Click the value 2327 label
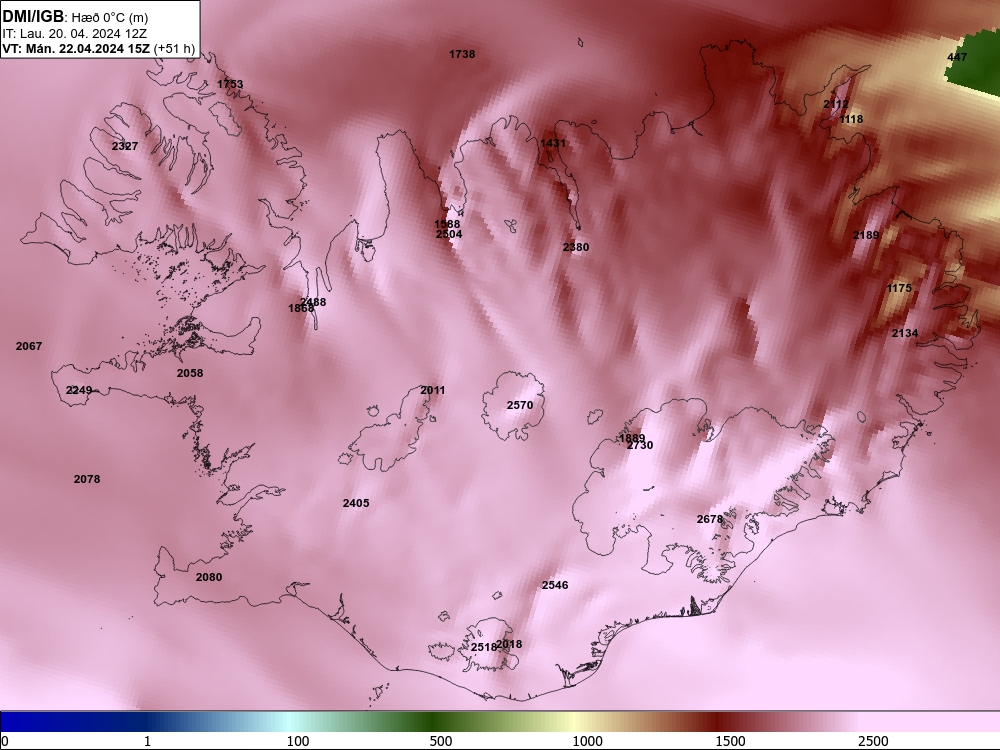 125,146
